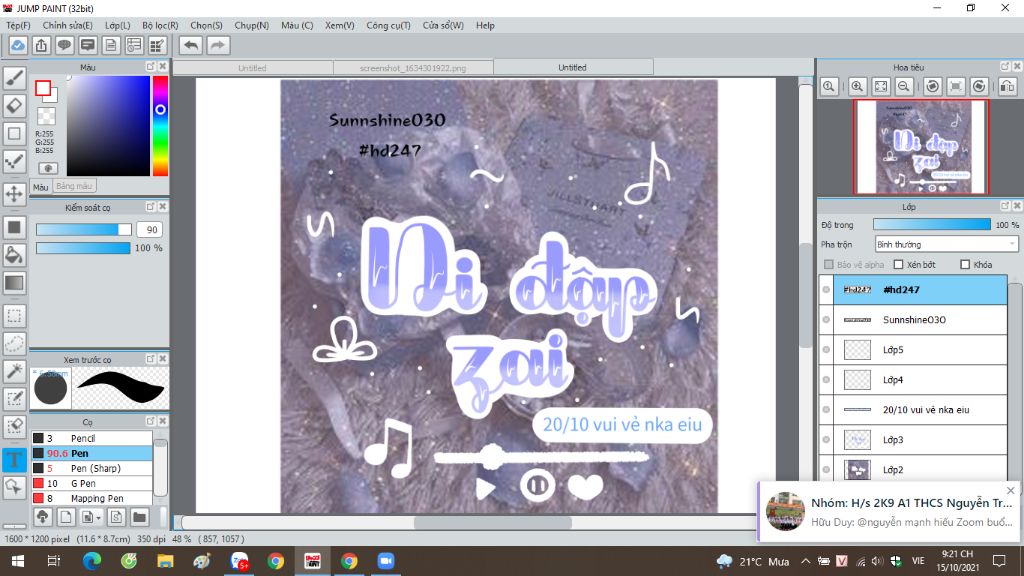This screenshot has height=576, width=1024.
Task: Open the Bộ lọc(R) menu
Action: [x=160, y=25]
